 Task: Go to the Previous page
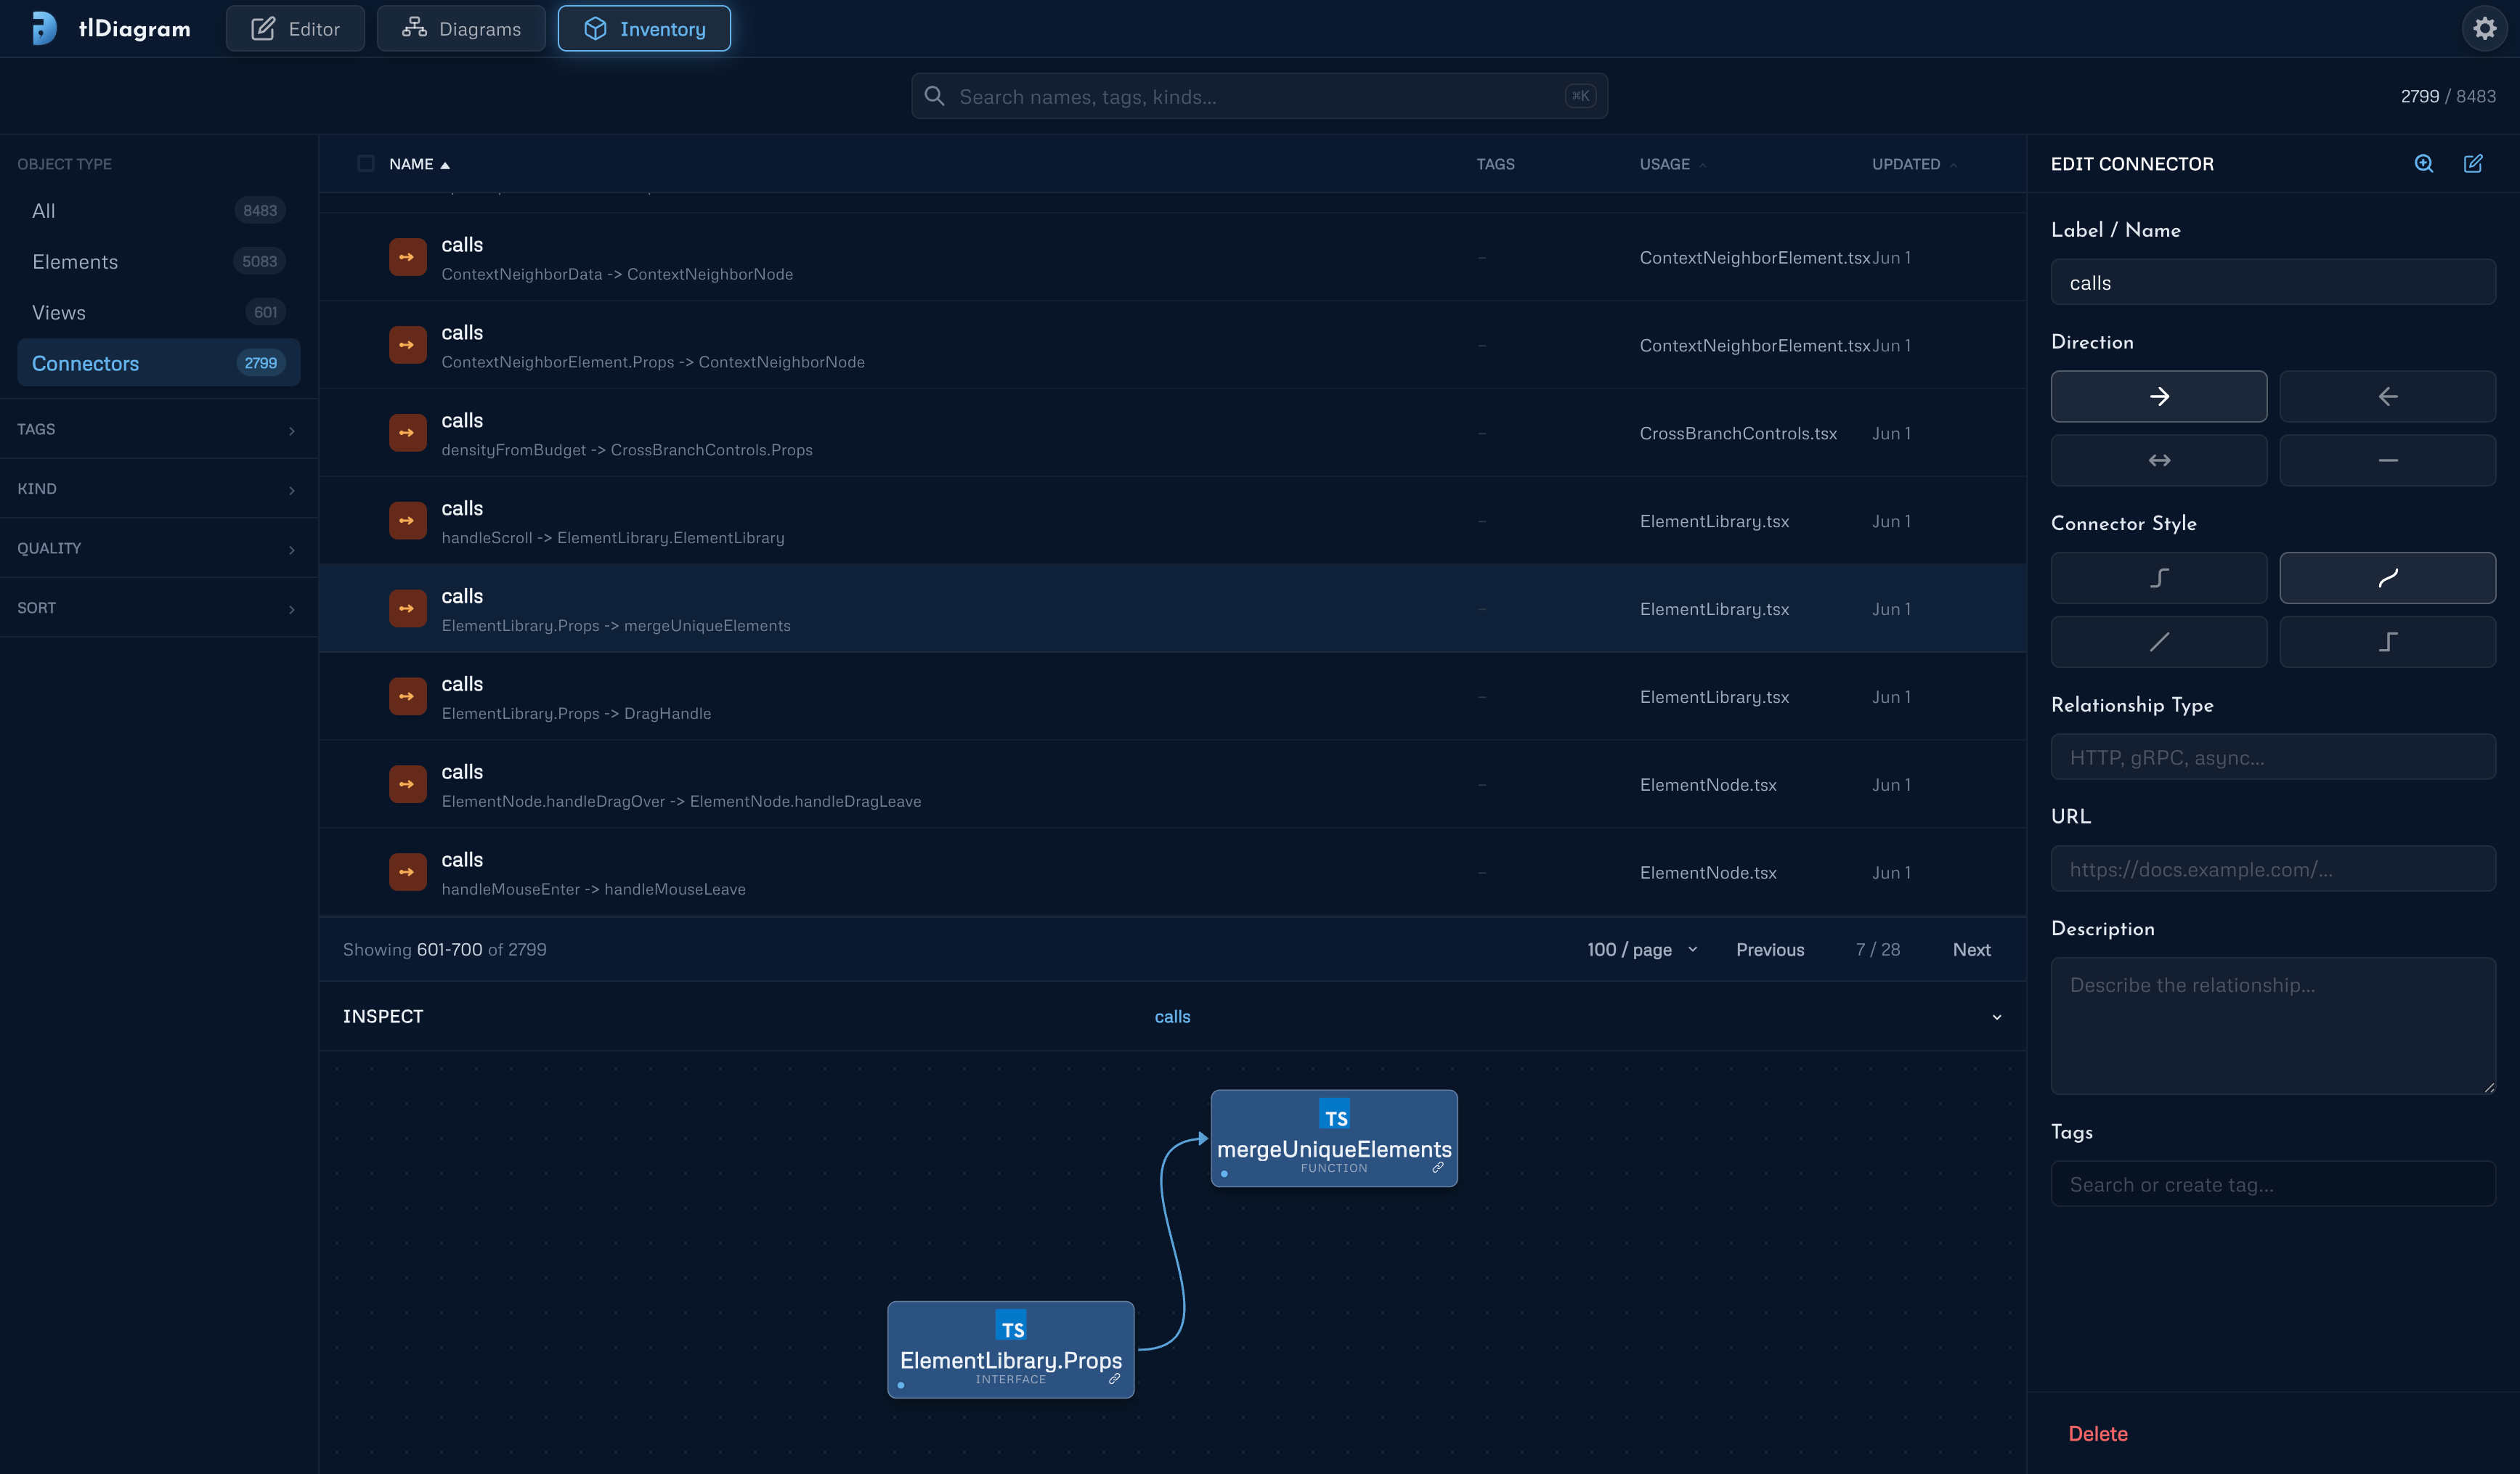point(1770,950)
